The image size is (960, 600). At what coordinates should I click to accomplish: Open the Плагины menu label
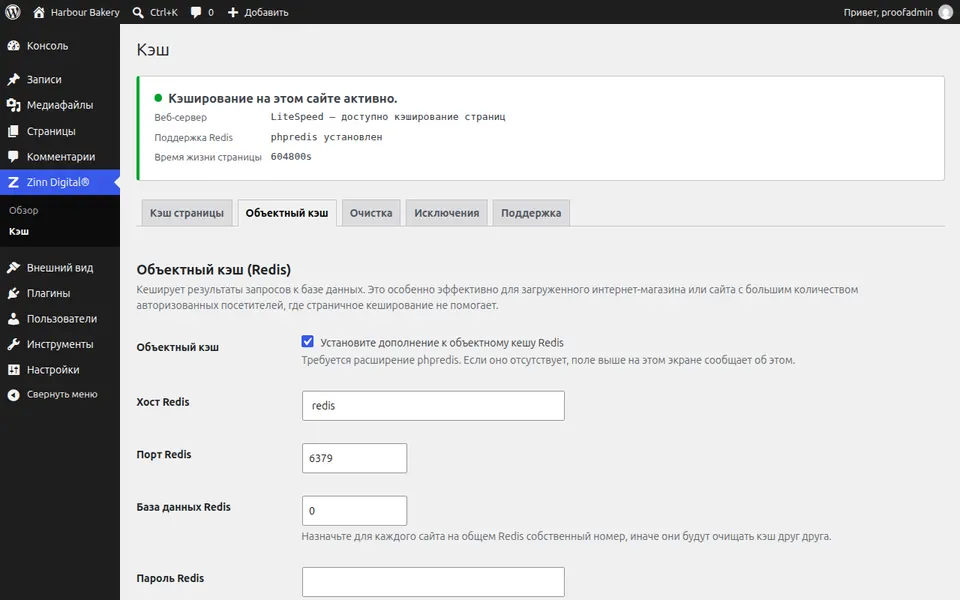click(x=48, y=293)
